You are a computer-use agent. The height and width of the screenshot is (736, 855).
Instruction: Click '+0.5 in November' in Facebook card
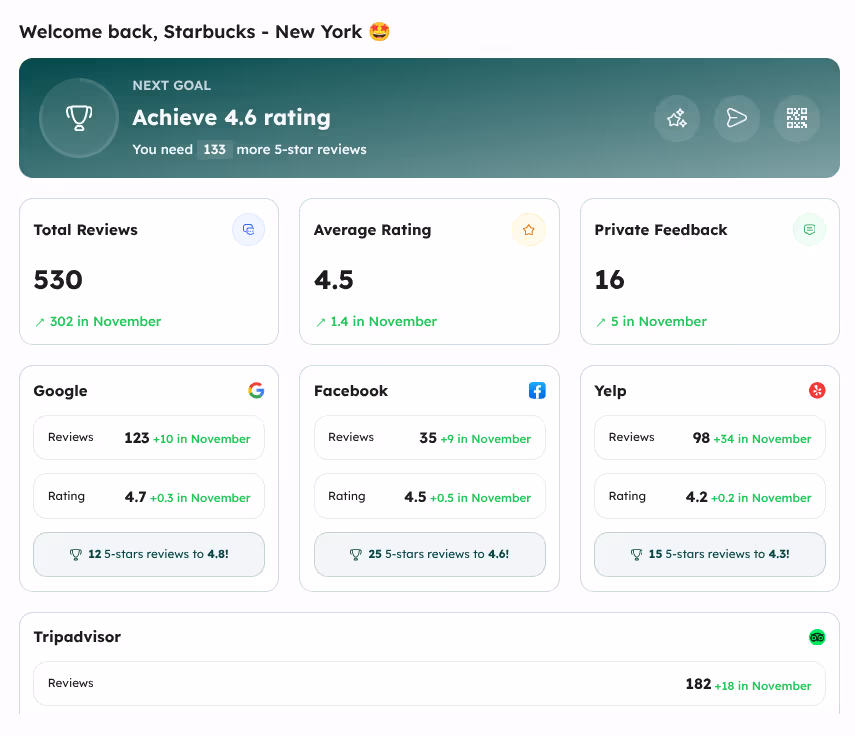tap(480, 498)
